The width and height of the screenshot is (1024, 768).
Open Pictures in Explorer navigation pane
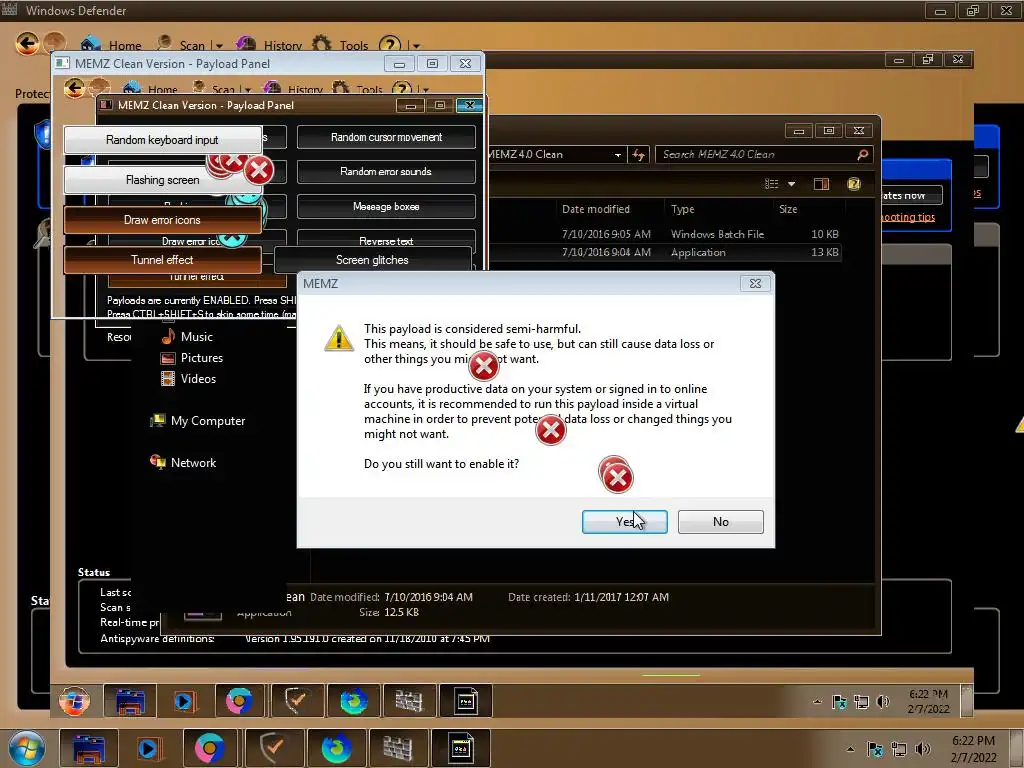click(x=192, y=358)
